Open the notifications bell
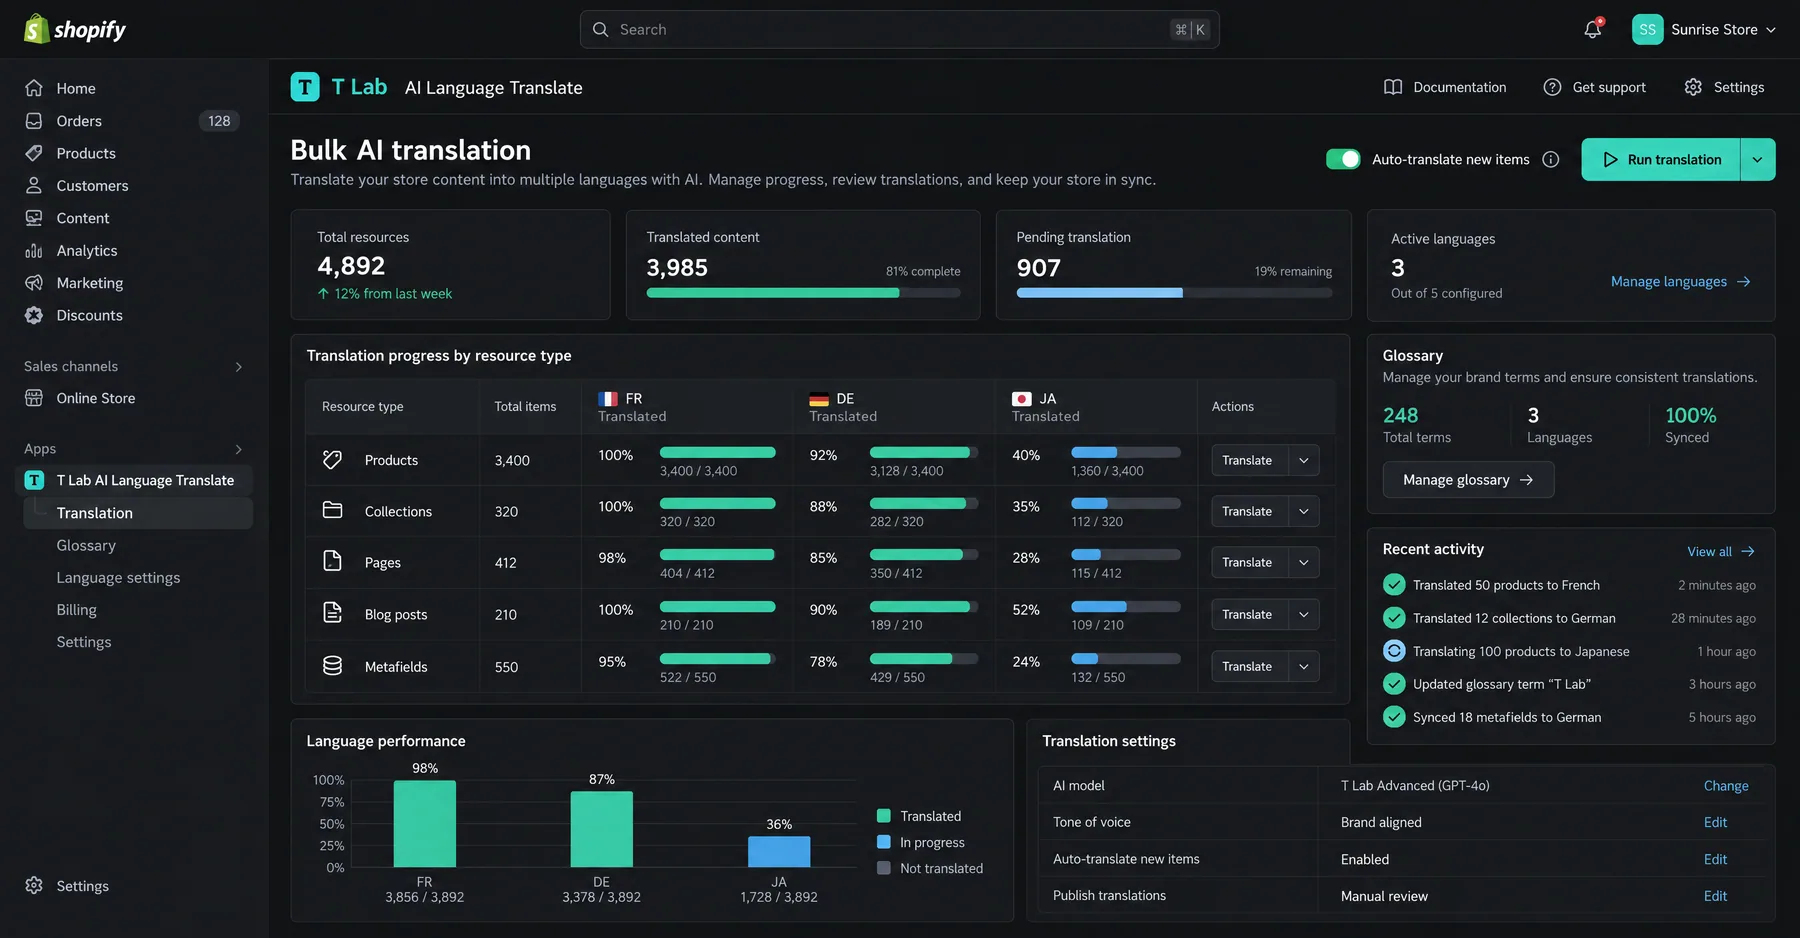Image resolution: width=1800 pixels, height=938 pixels. point(1593,29)
